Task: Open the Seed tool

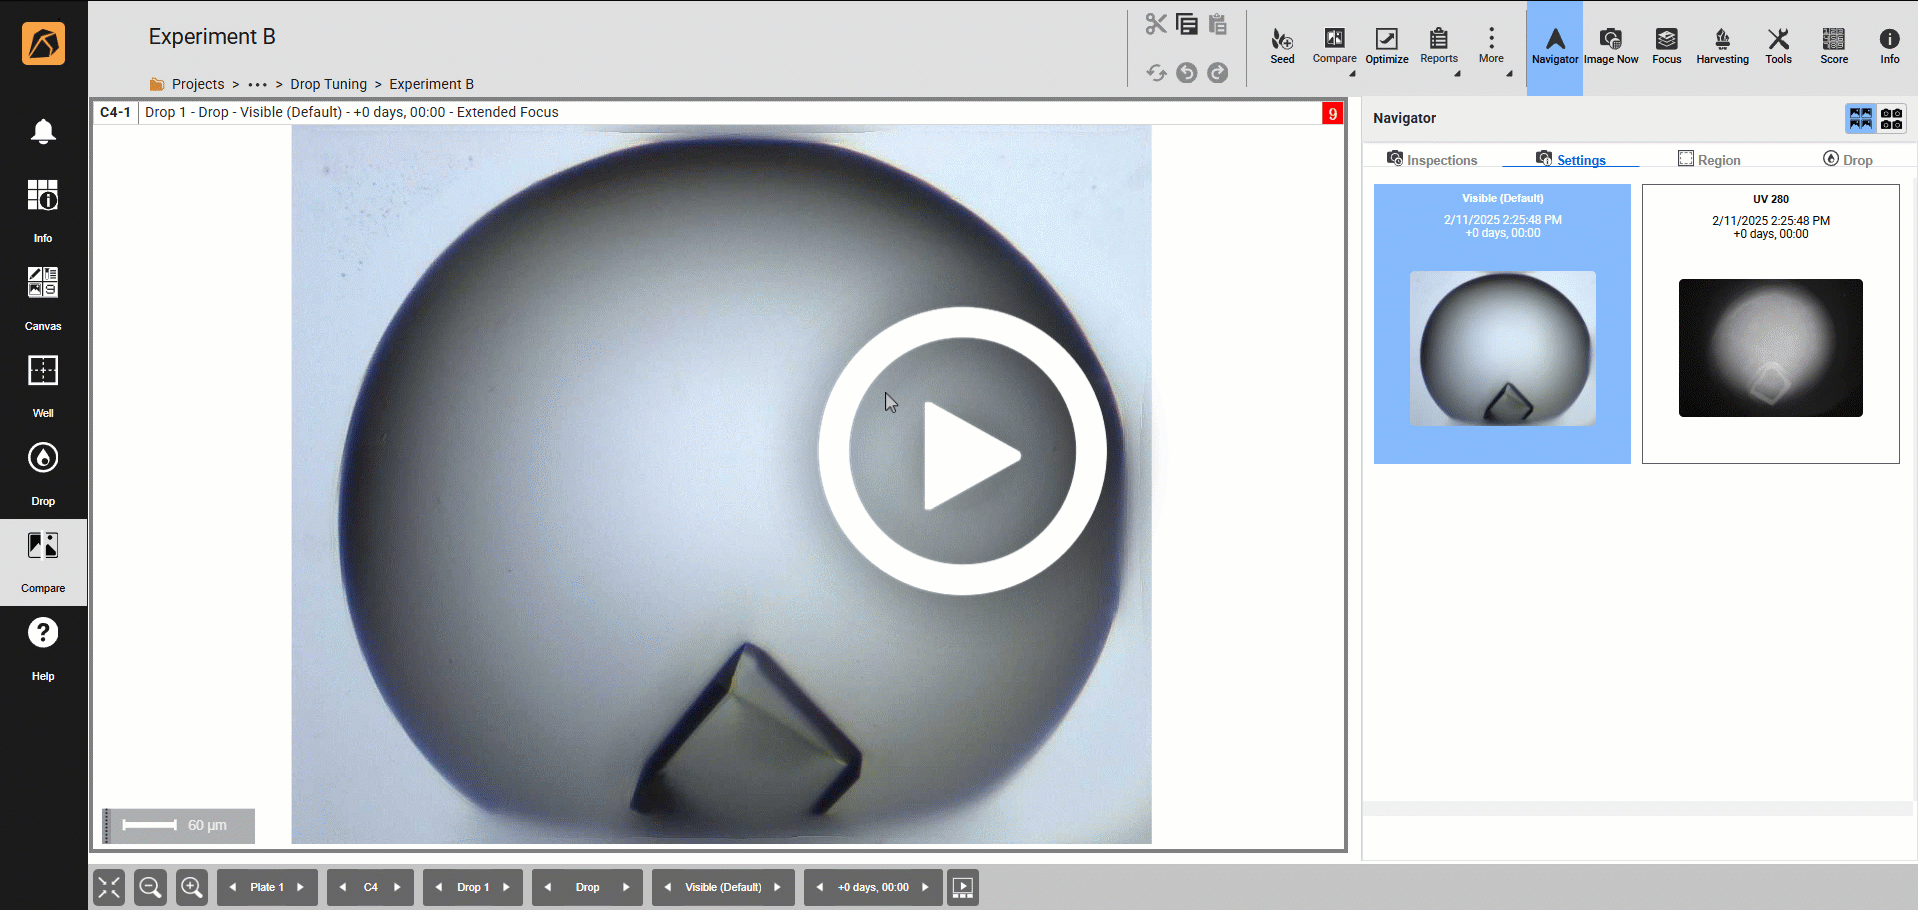Action: click(1282, 46)
